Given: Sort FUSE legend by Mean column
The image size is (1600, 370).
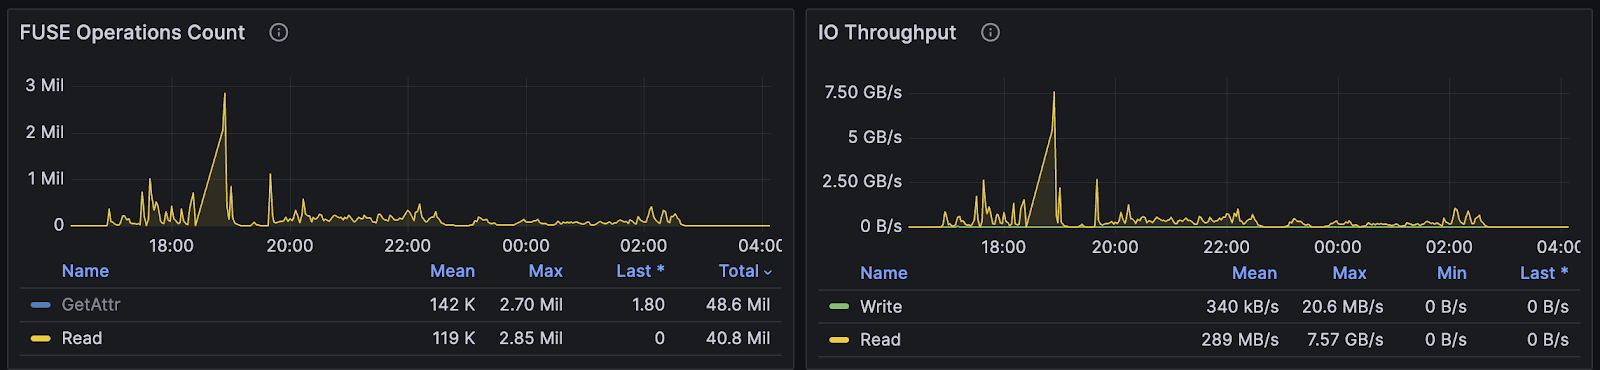Looking at the screenshot, I should point(452,271).
